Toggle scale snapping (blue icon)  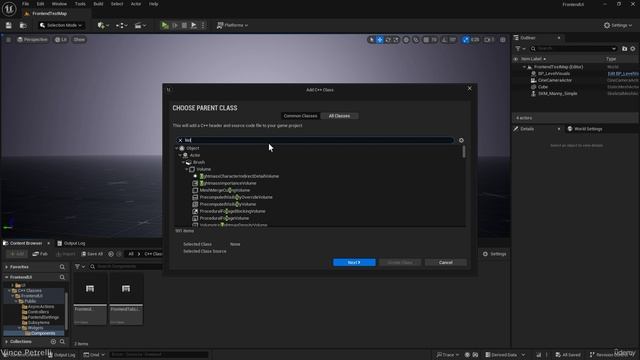(466, 40)
